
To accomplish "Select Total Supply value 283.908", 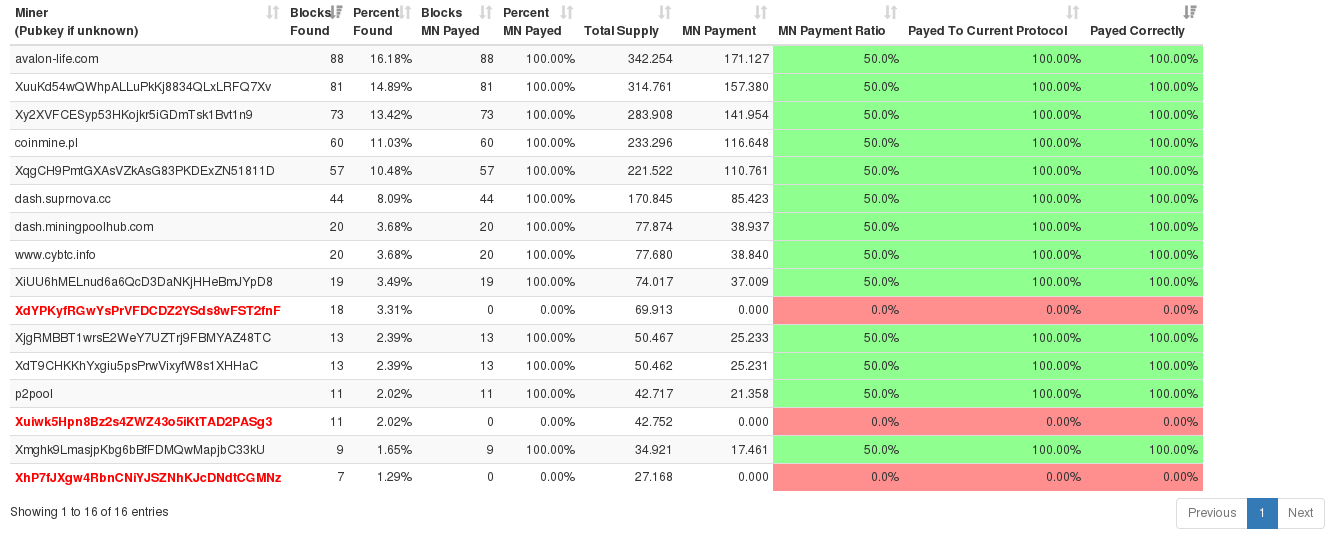I will coord(650,115).
